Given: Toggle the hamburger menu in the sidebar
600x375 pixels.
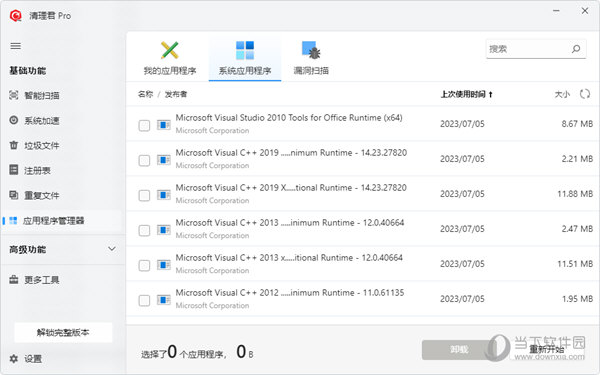Looking at the screenshot, I should coord(16,46).
